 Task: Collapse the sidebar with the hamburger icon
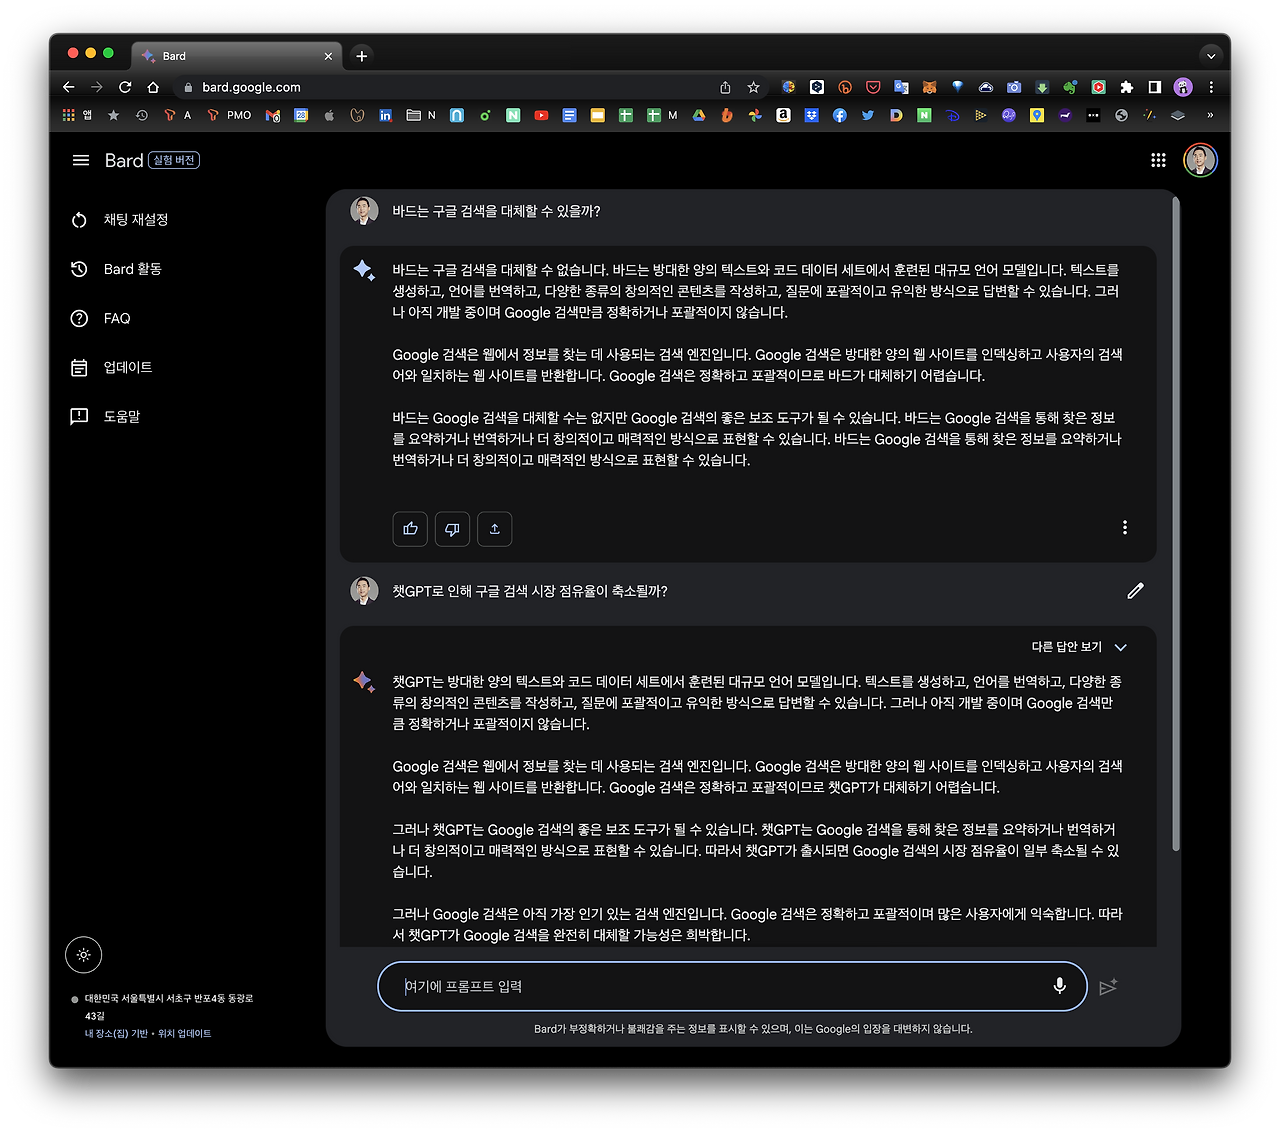tap(80, 160)
